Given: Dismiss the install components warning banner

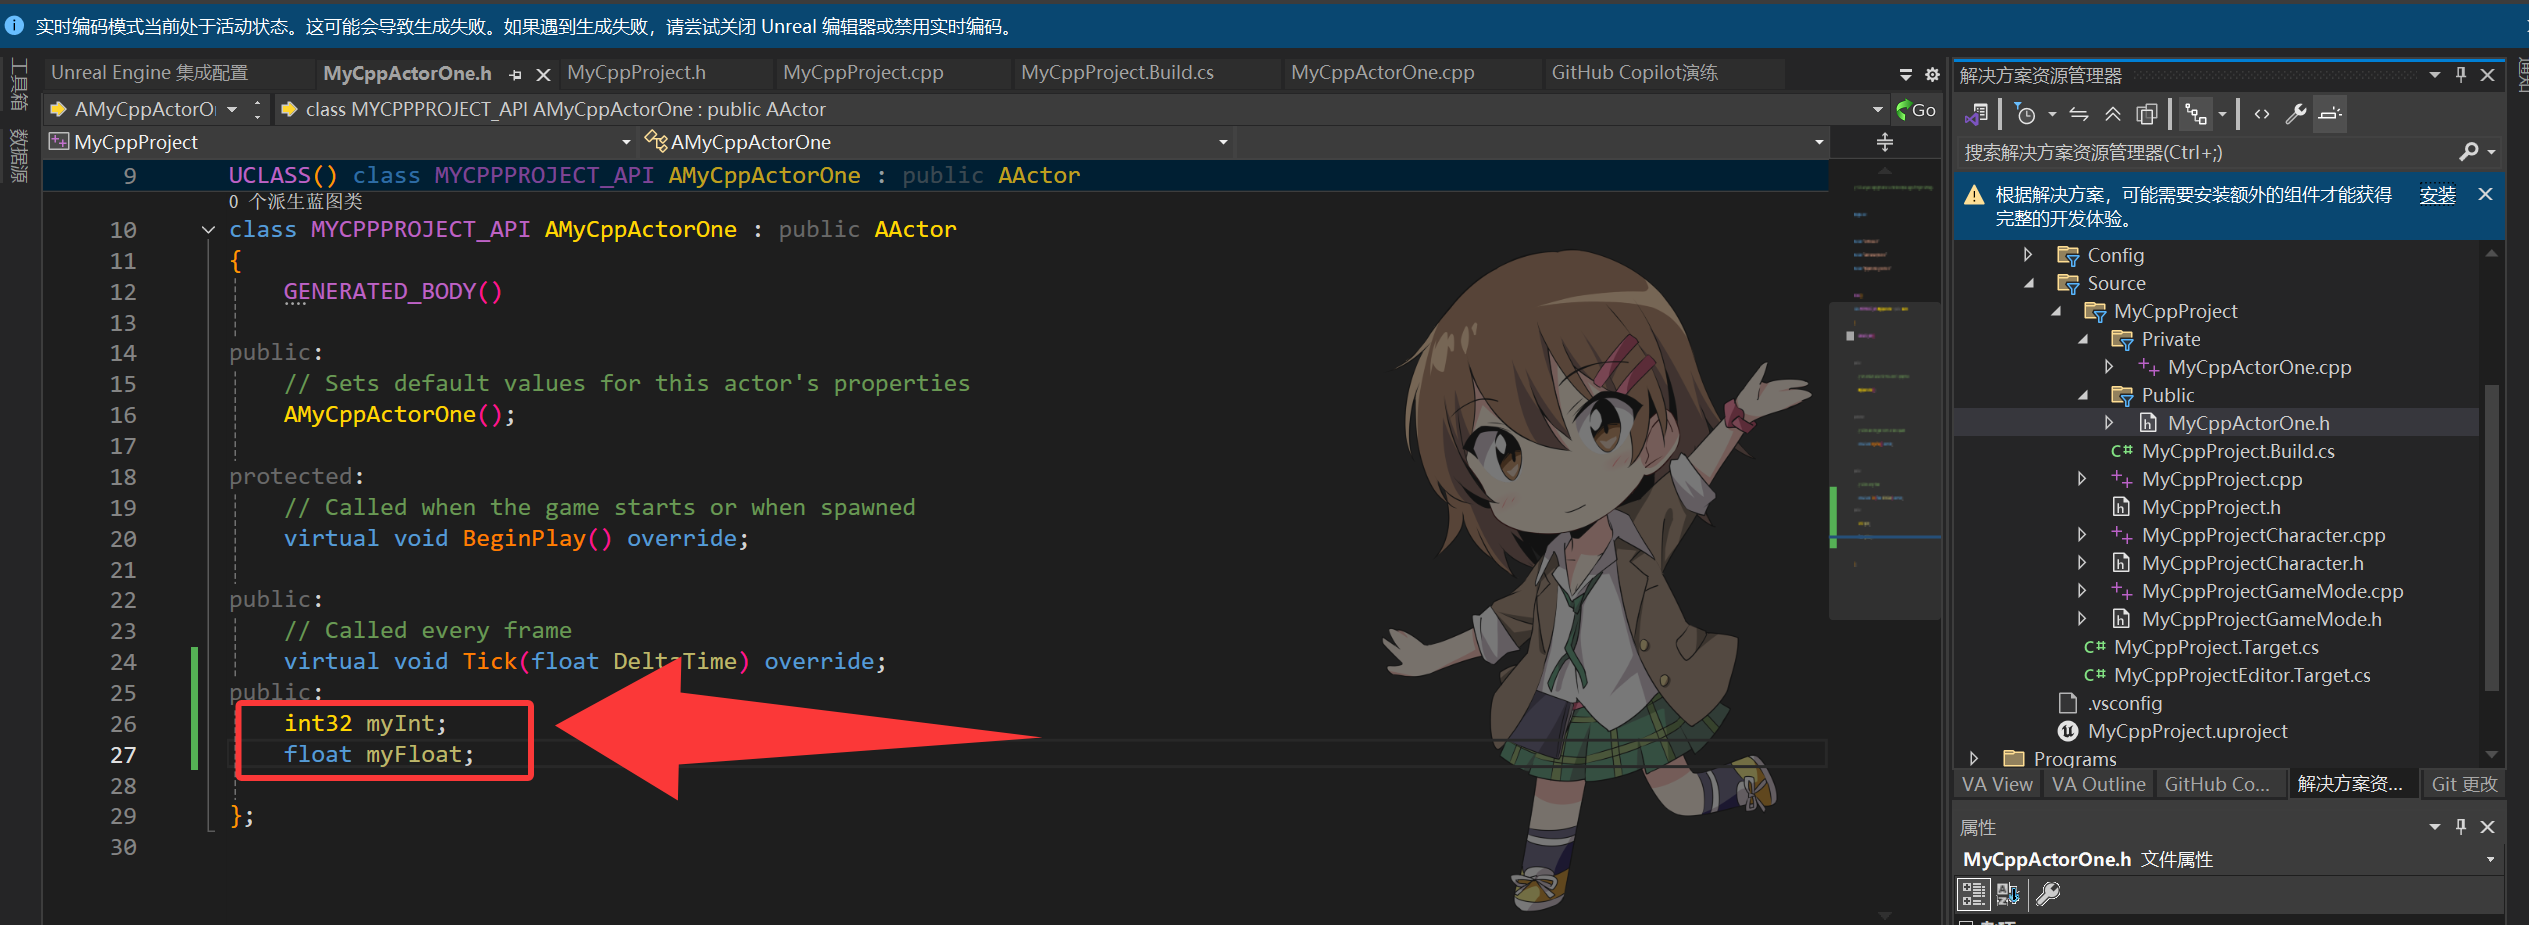Looking at the screenshot, I should tap(2485, 195).
